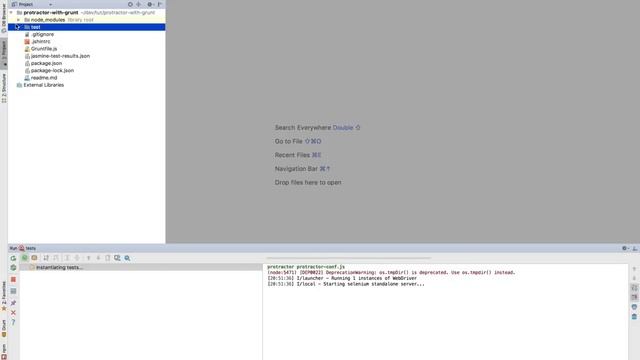This screenshot has height=360, width=640.
Task: Toggle auto-test rerun icon below rerun
Action: pyautogui.click(x=13, y=267)
